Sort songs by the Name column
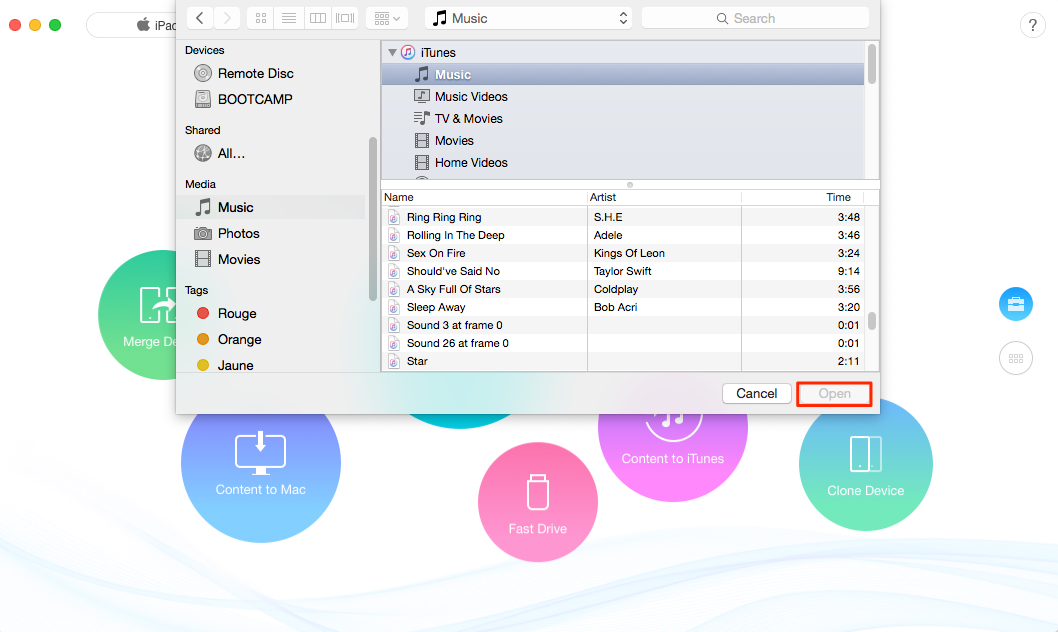 (484, 197)
